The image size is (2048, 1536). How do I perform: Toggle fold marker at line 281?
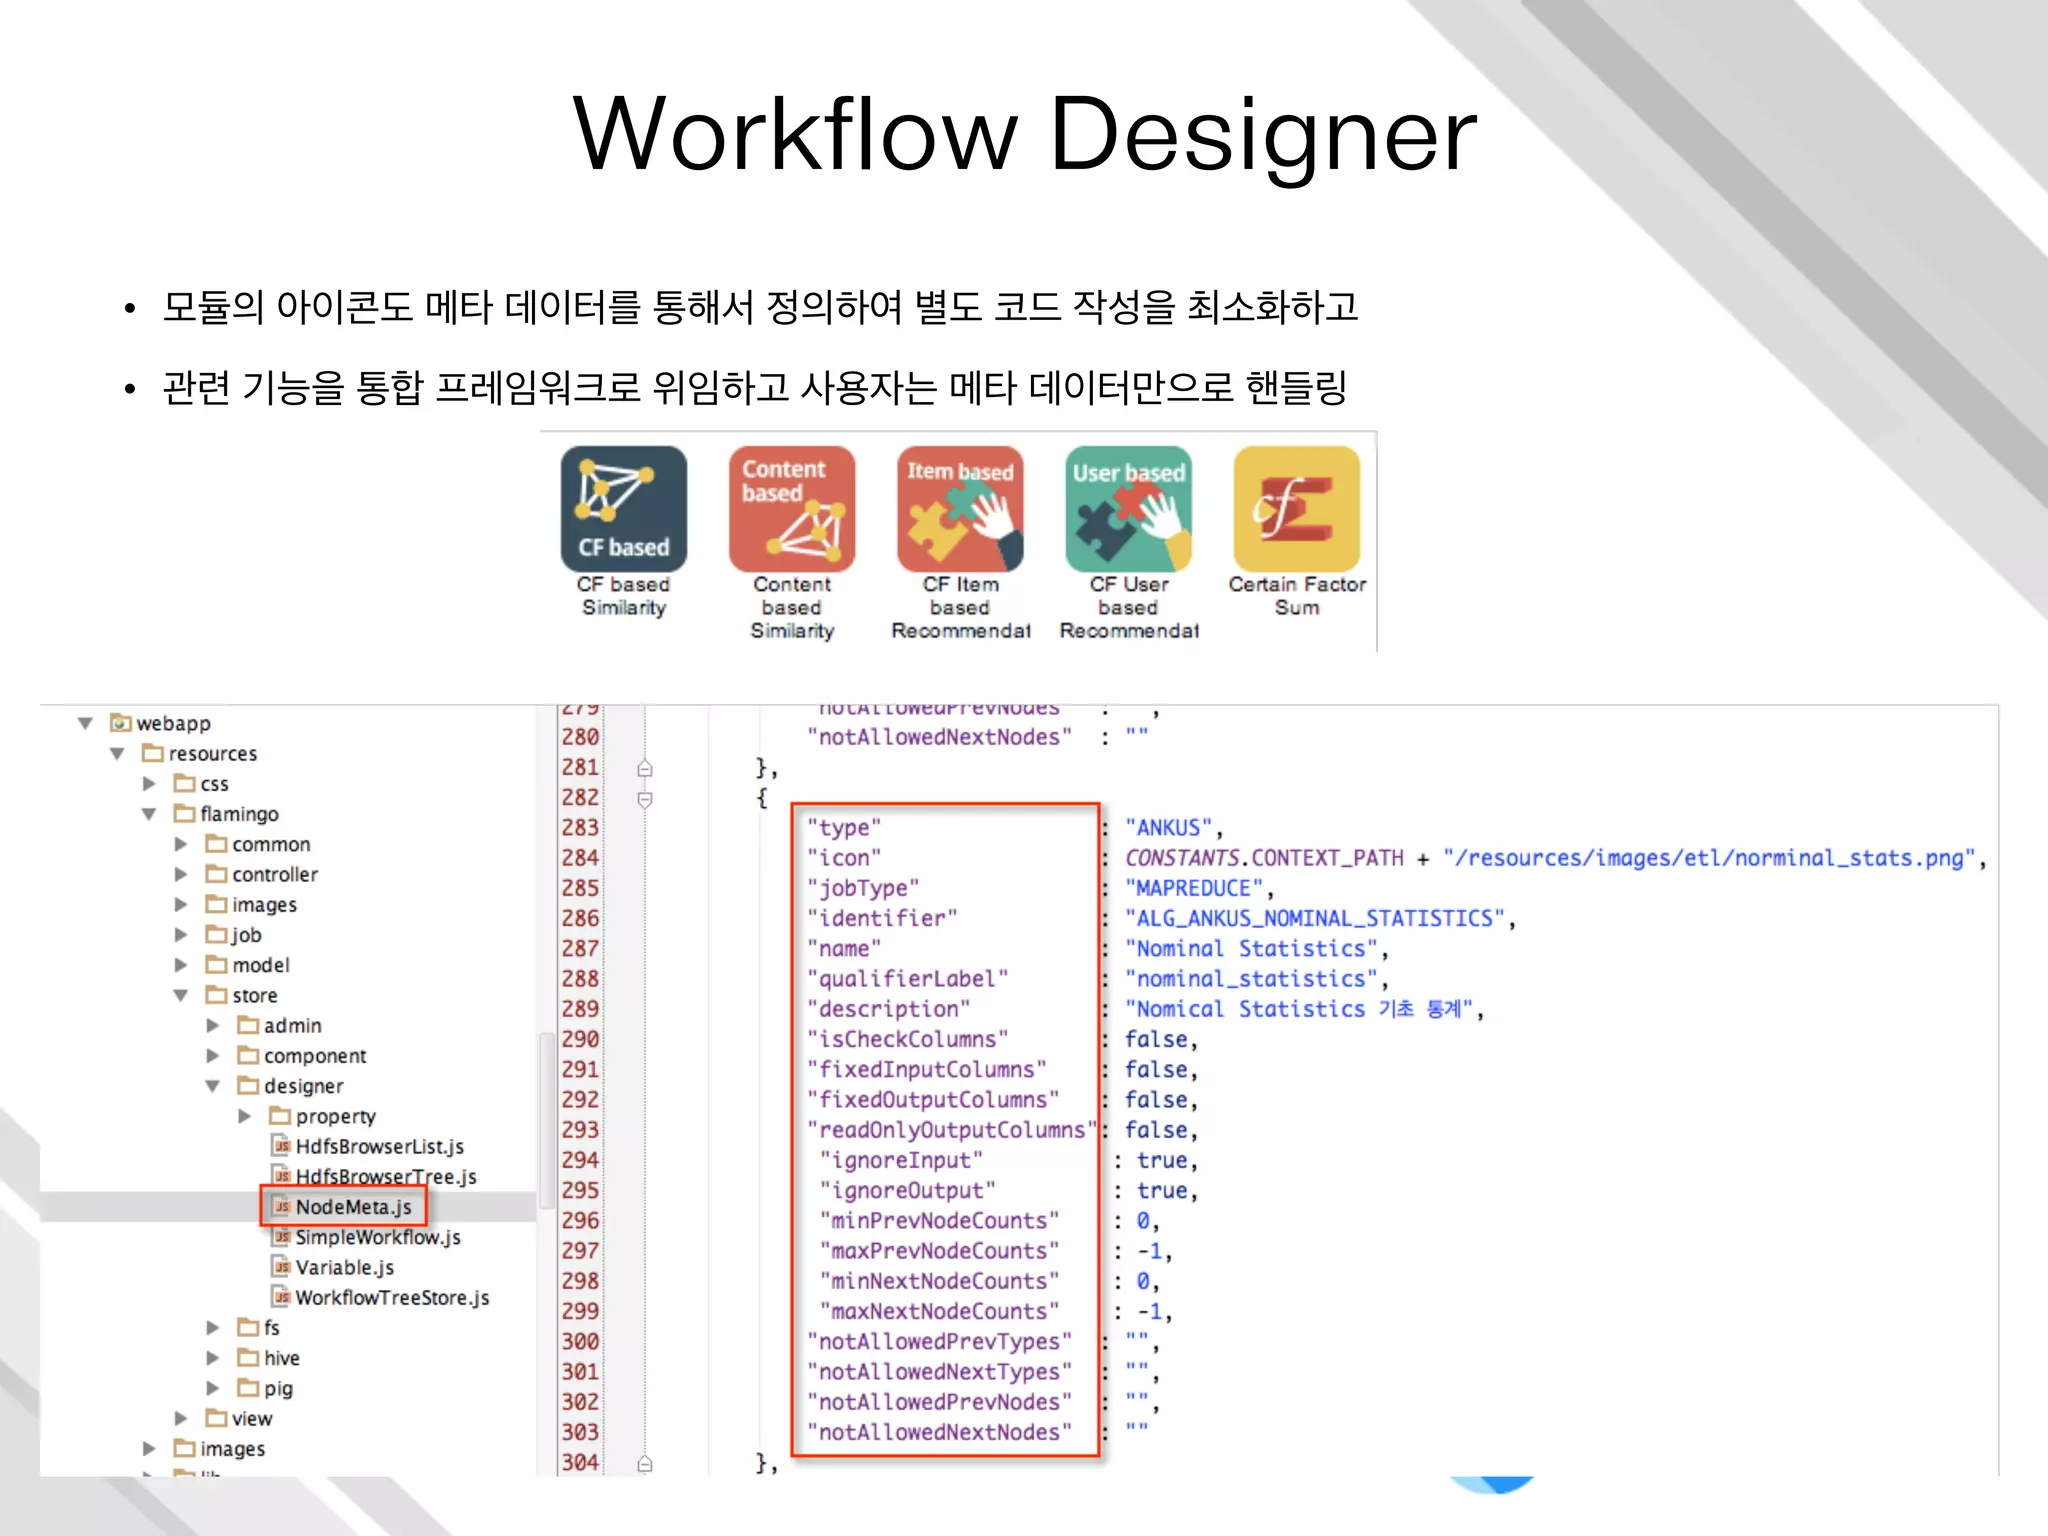click(x=645, y=768)
